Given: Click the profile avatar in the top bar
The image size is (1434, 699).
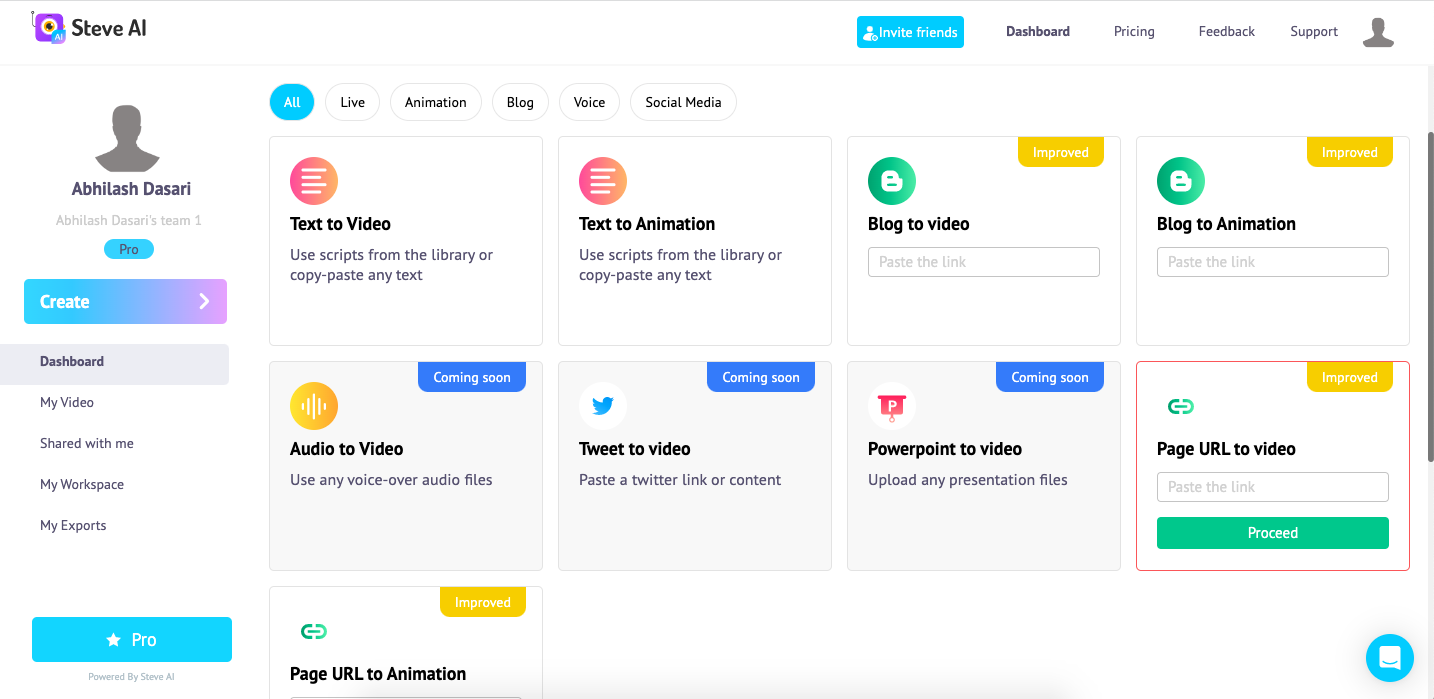Looking at the screenshot, I should coord(1378,31).
